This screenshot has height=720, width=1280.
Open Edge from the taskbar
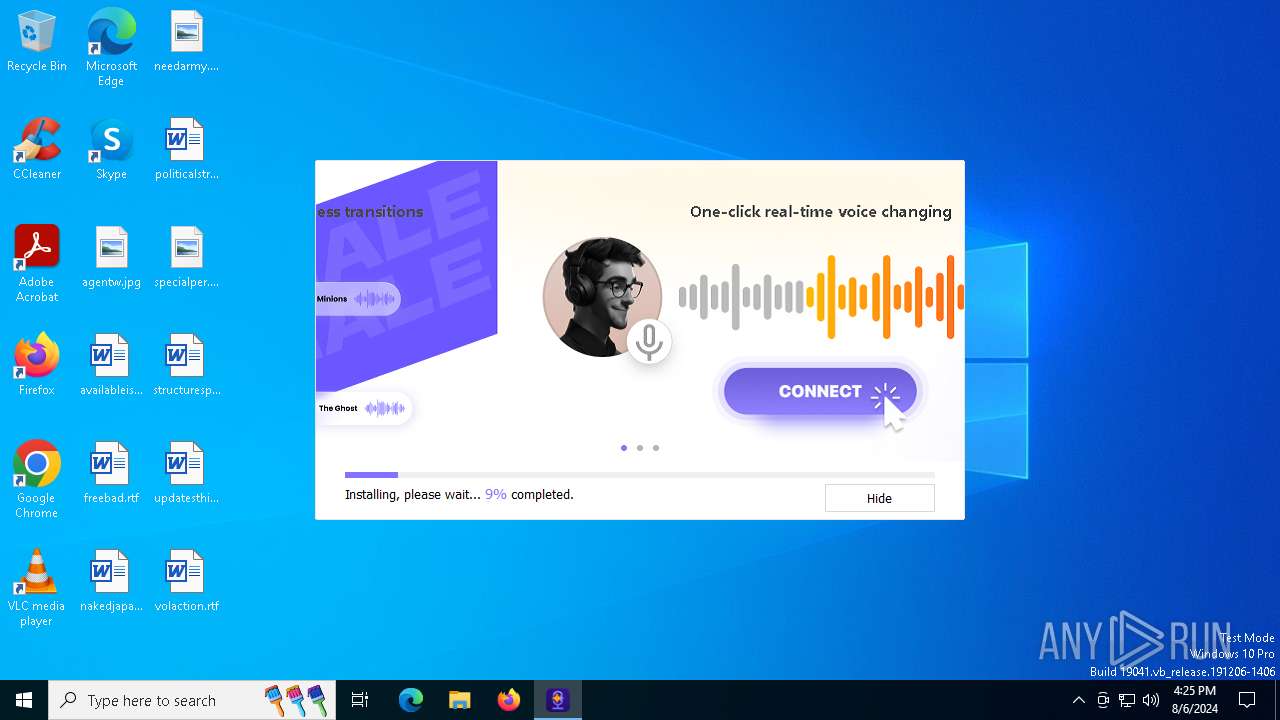(x=411, y=700)
